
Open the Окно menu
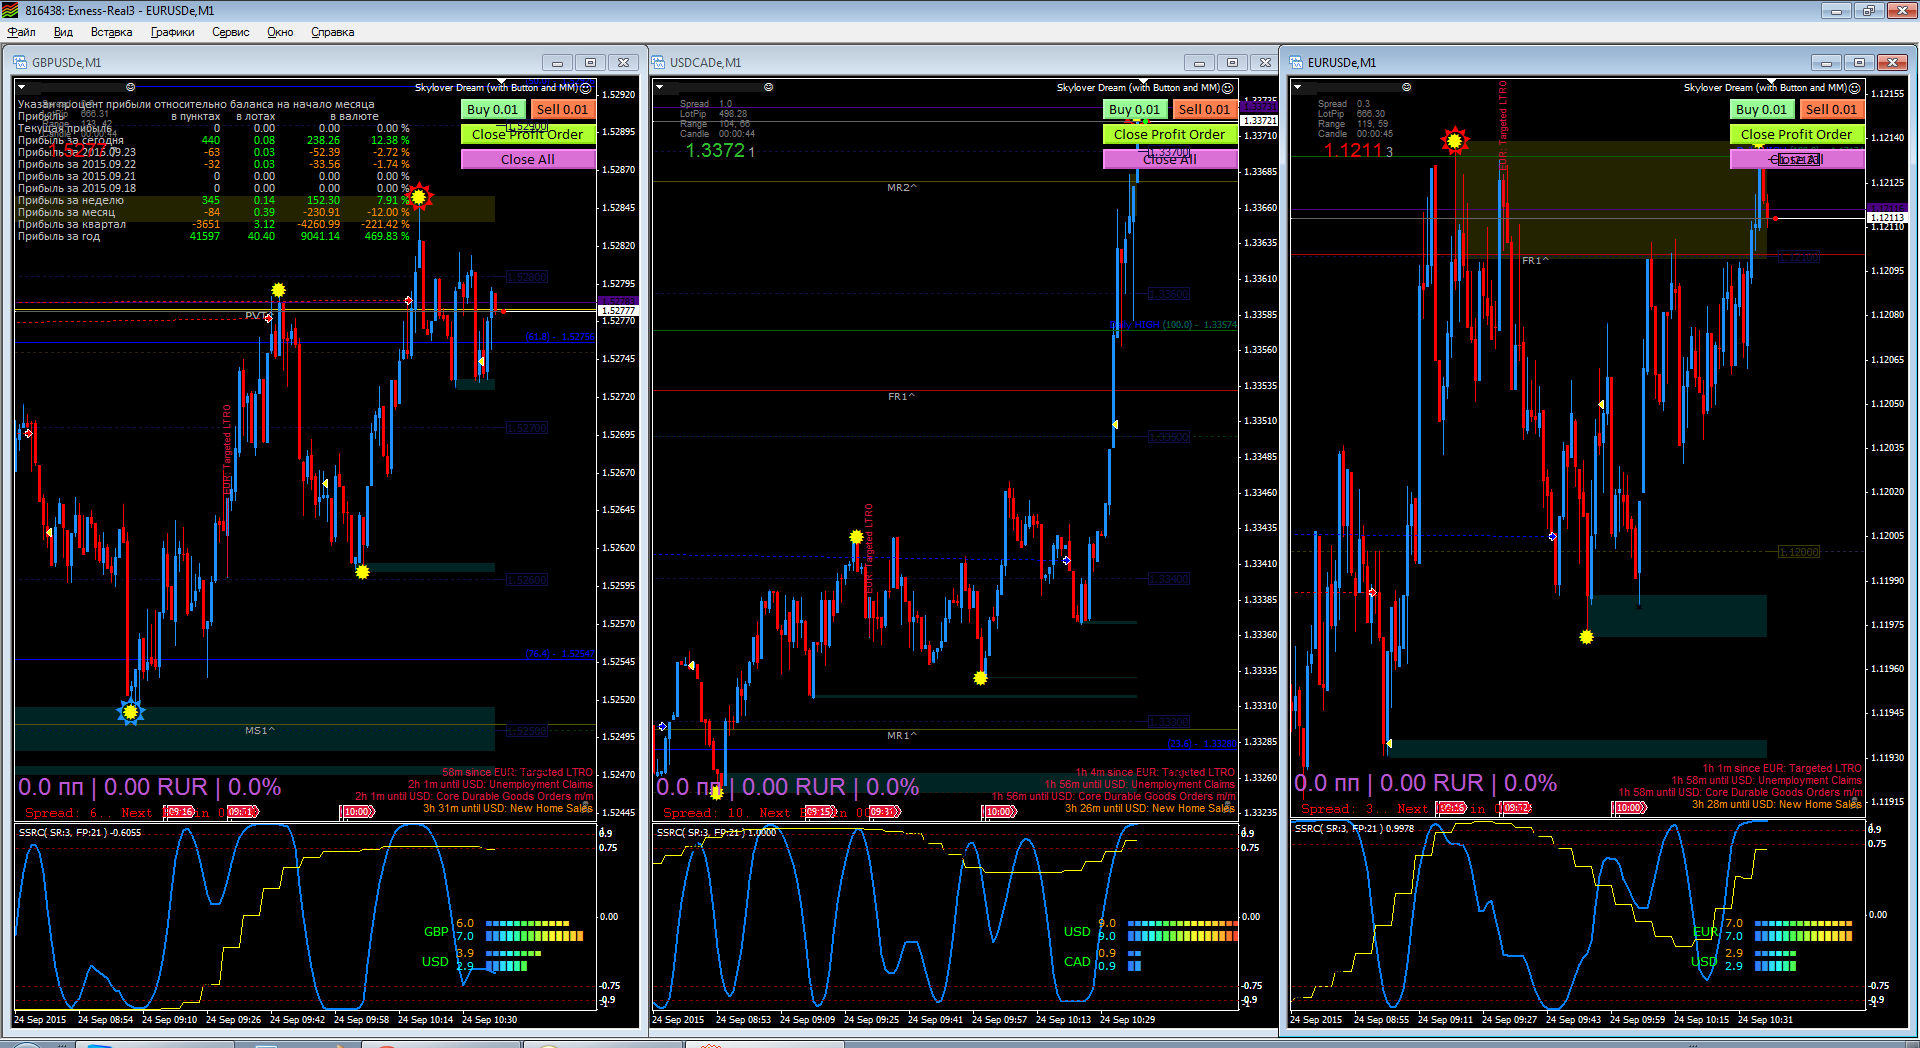280,32
